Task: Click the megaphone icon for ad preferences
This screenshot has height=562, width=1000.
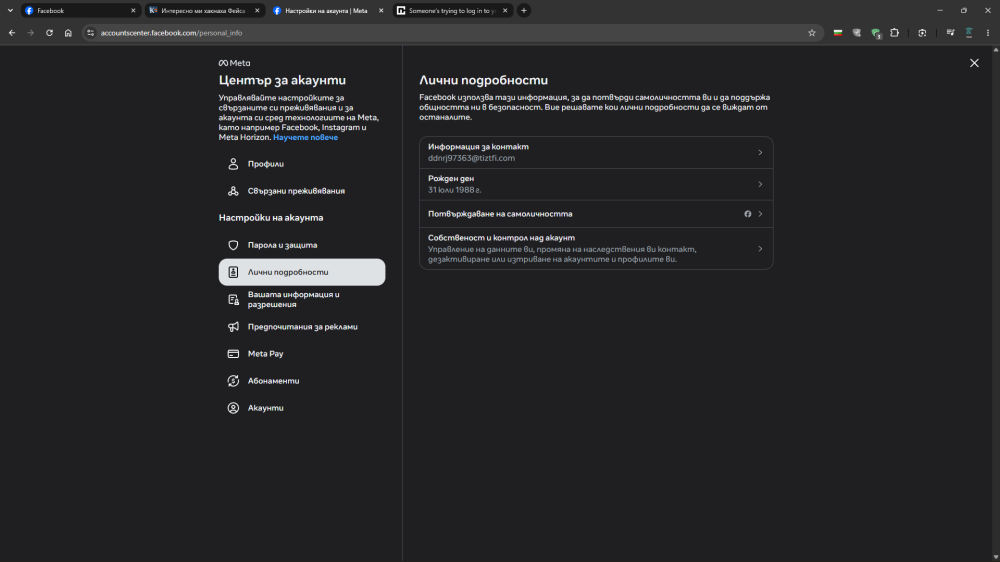Action: pyautogui.click(x=233, y=327)
